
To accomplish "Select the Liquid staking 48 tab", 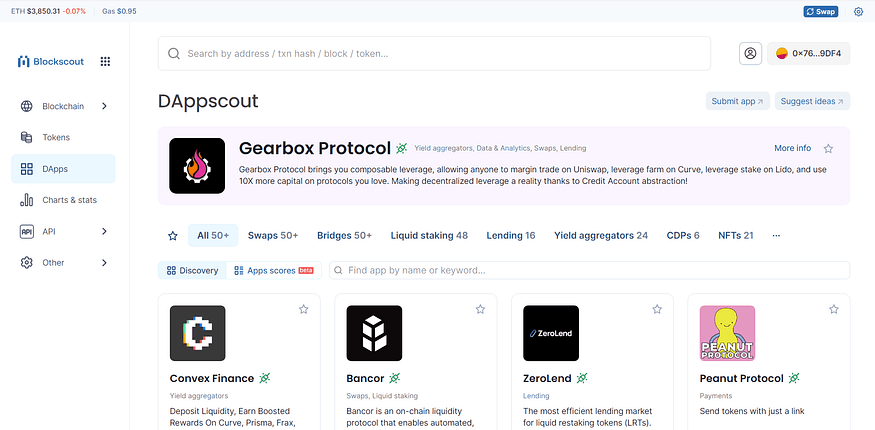I will coord(429,235).
